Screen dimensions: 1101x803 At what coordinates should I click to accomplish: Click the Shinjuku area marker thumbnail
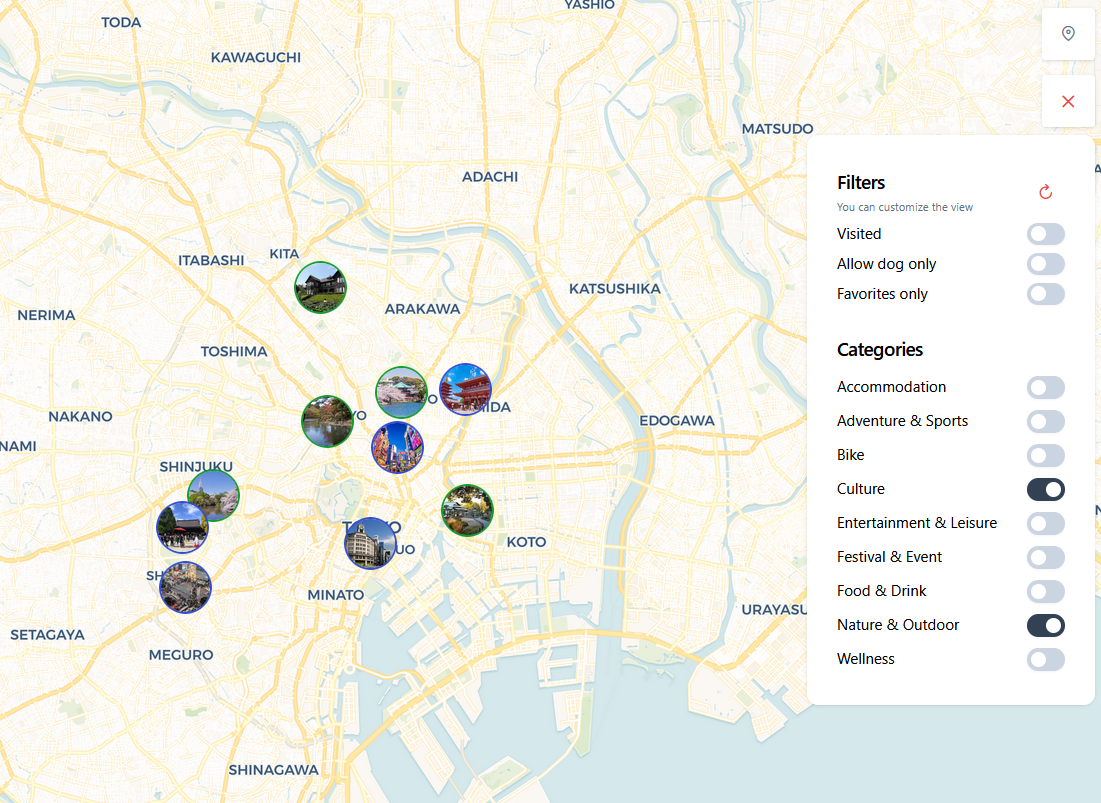point(213,494)
